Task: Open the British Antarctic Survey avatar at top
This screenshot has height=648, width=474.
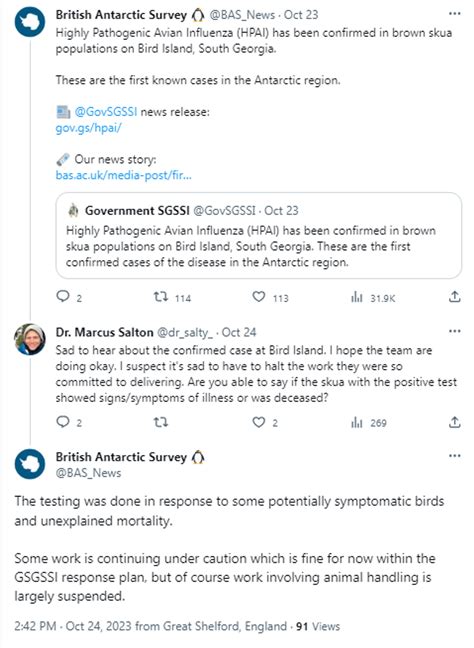Action: point(30,22)
